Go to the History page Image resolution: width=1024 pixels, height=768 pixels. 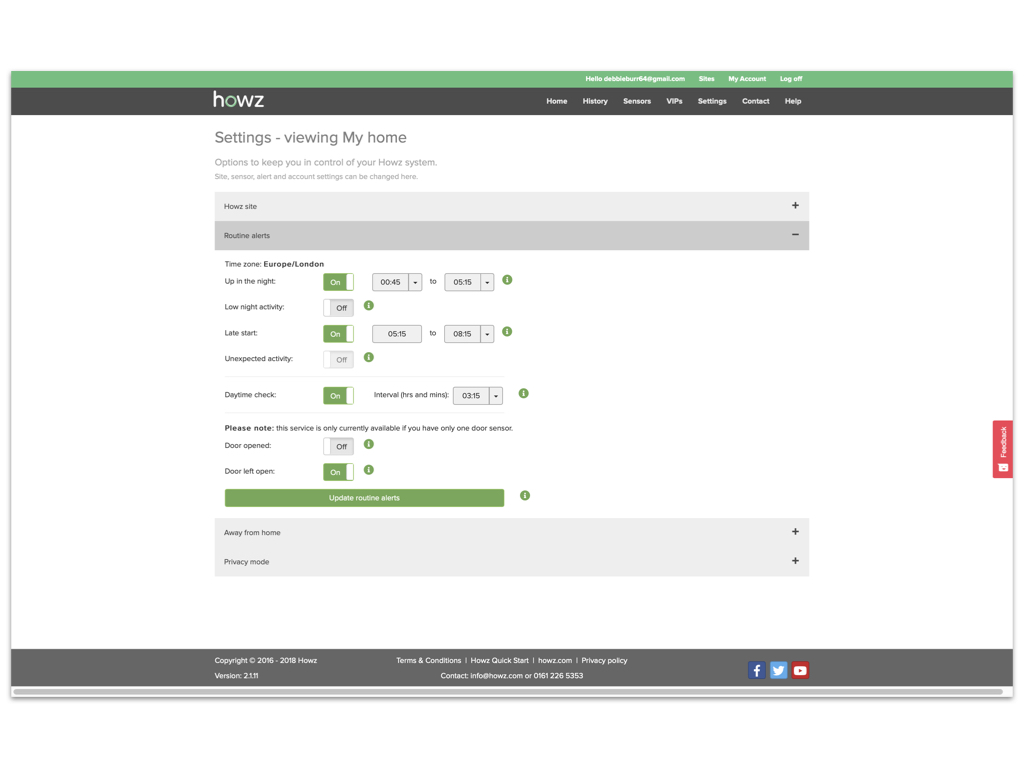point(595,101)
